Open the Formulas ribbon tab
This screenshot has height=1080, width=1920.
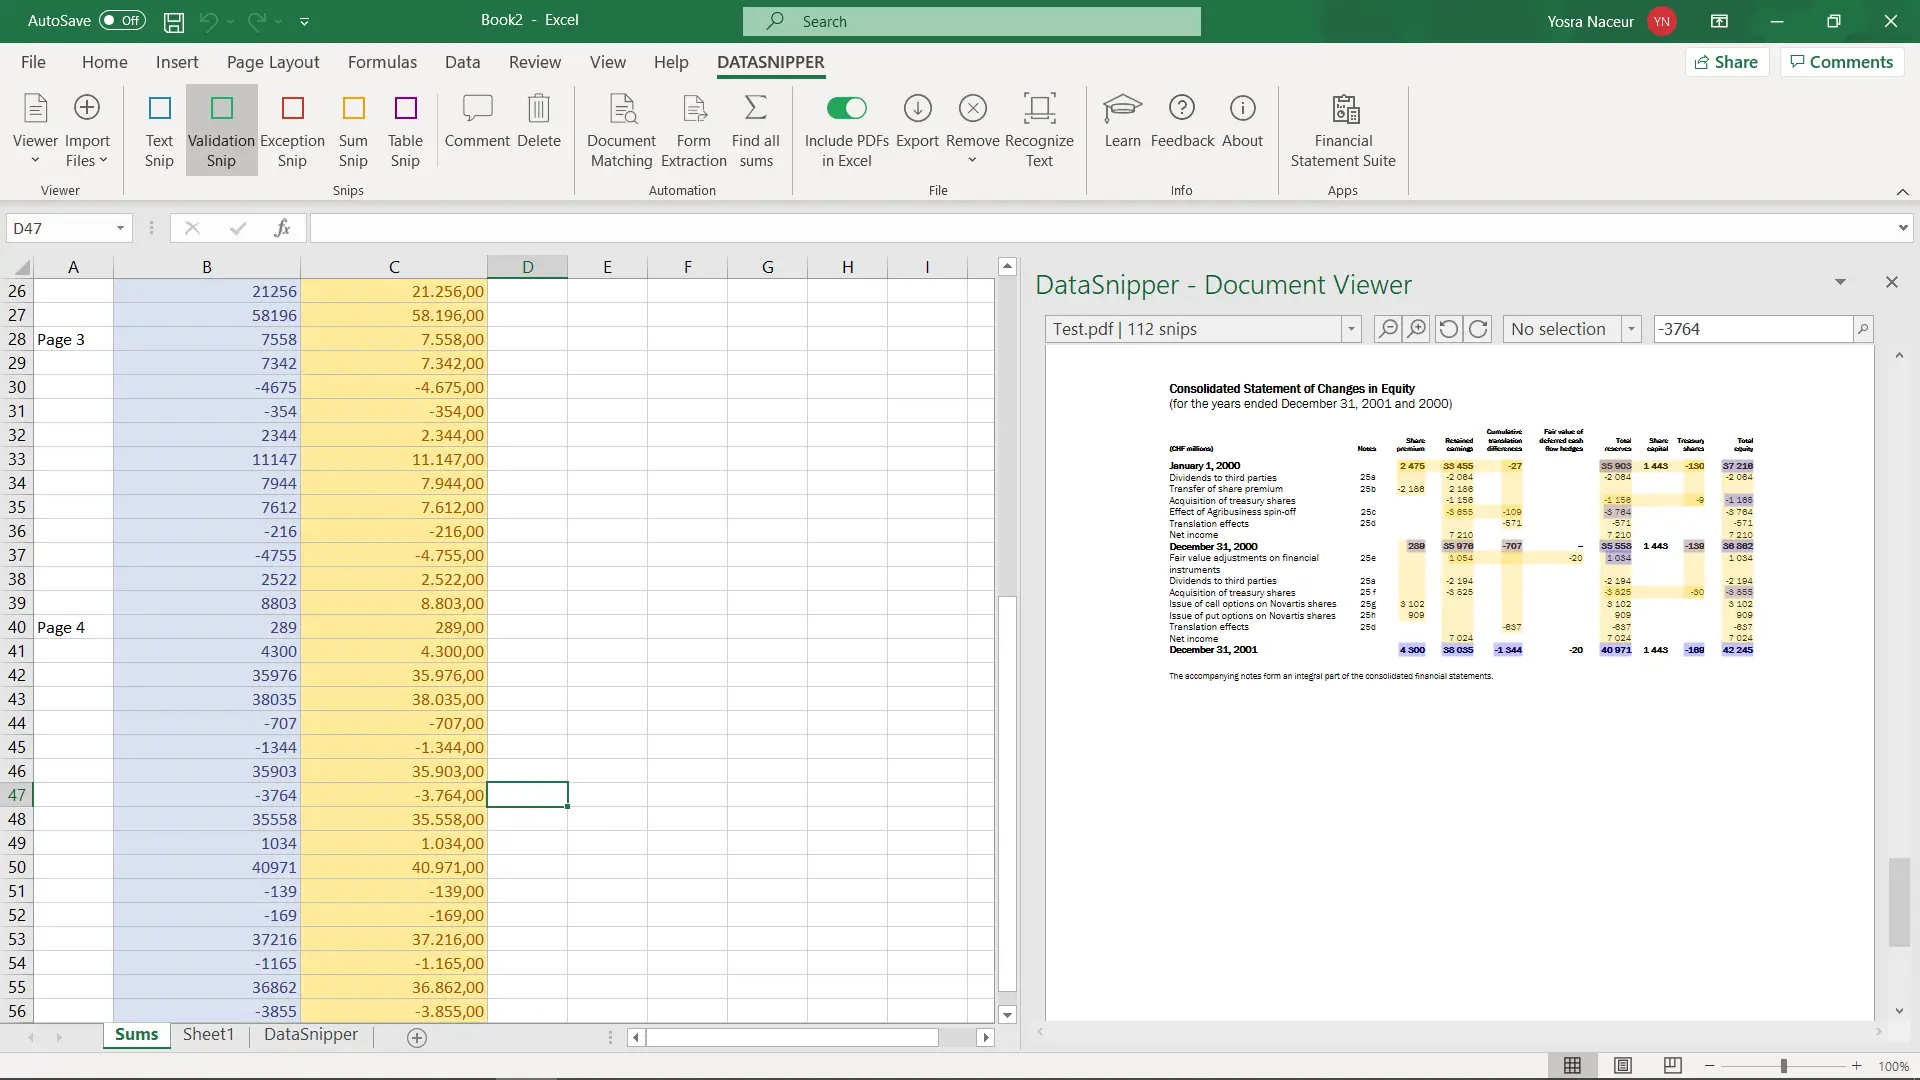[x=382, y=62]
